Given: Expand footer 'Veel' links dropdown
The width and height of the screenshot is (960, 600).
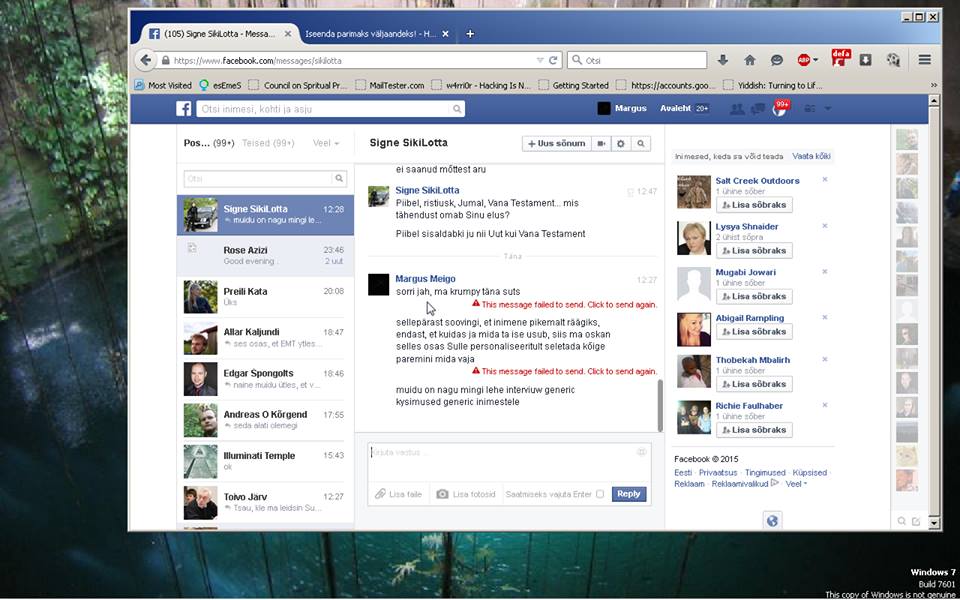Looking at the screenshot, I should pos(796,484).
